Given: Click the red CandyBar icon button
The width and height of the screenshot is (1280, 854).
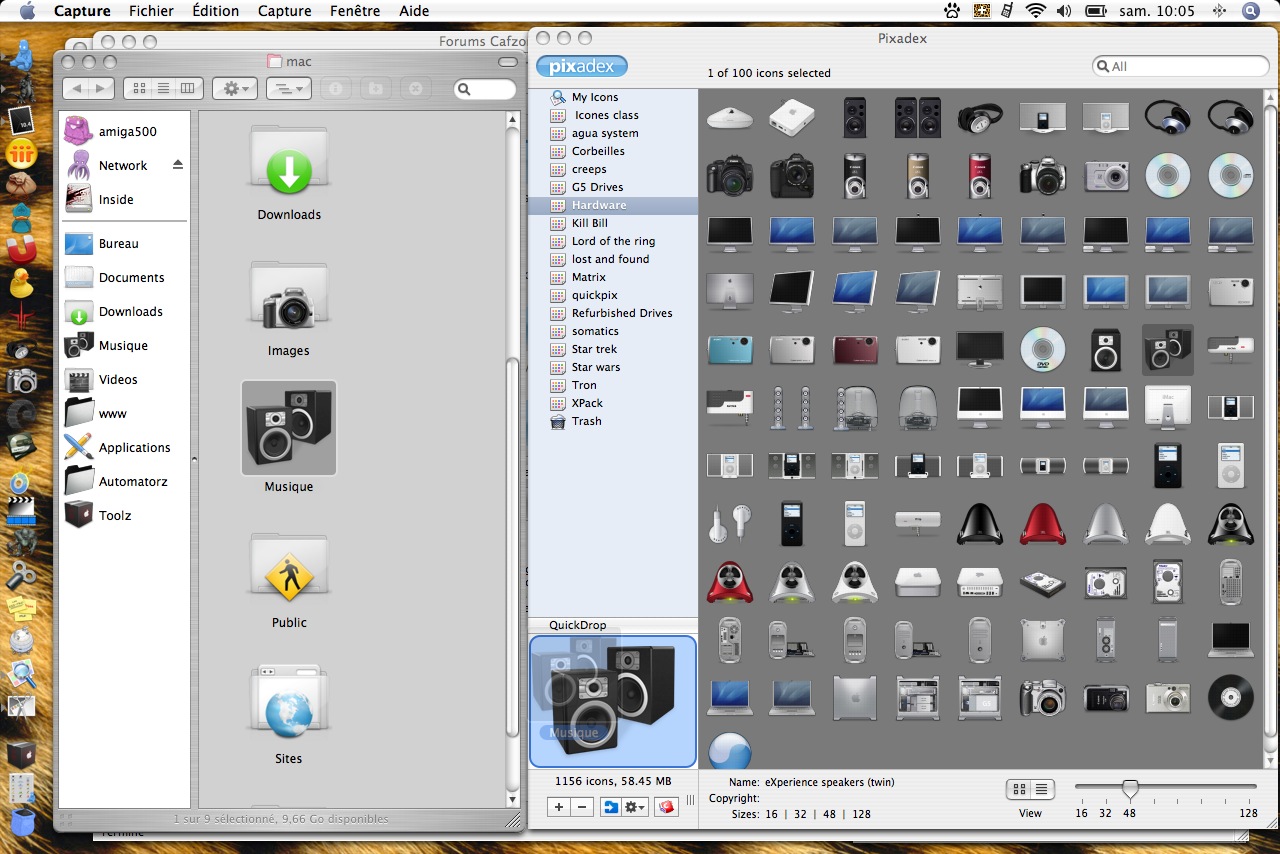Looking at the screenshot, I should pyautogui.click(x=666, y=807).
